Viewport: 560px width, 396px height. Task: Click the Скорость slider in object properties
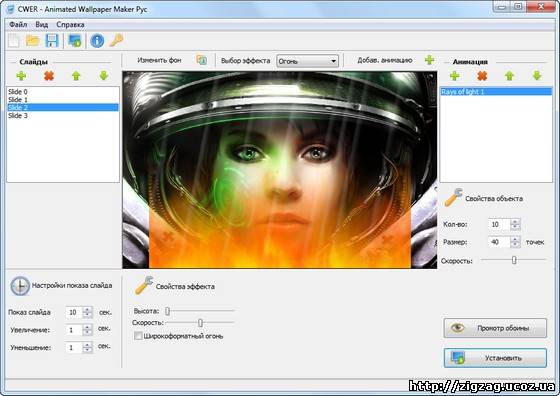pos(514,260)
